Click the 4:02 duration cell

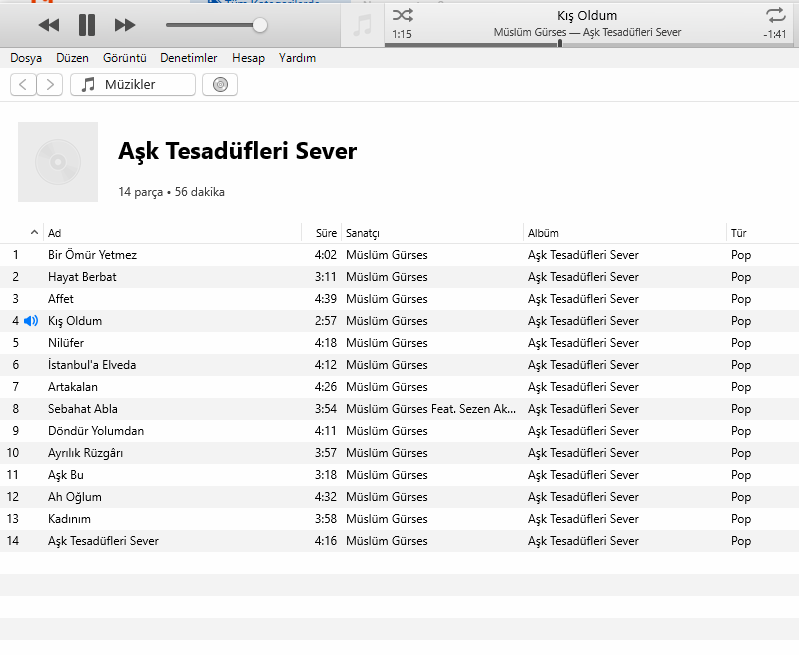(326, 255)
